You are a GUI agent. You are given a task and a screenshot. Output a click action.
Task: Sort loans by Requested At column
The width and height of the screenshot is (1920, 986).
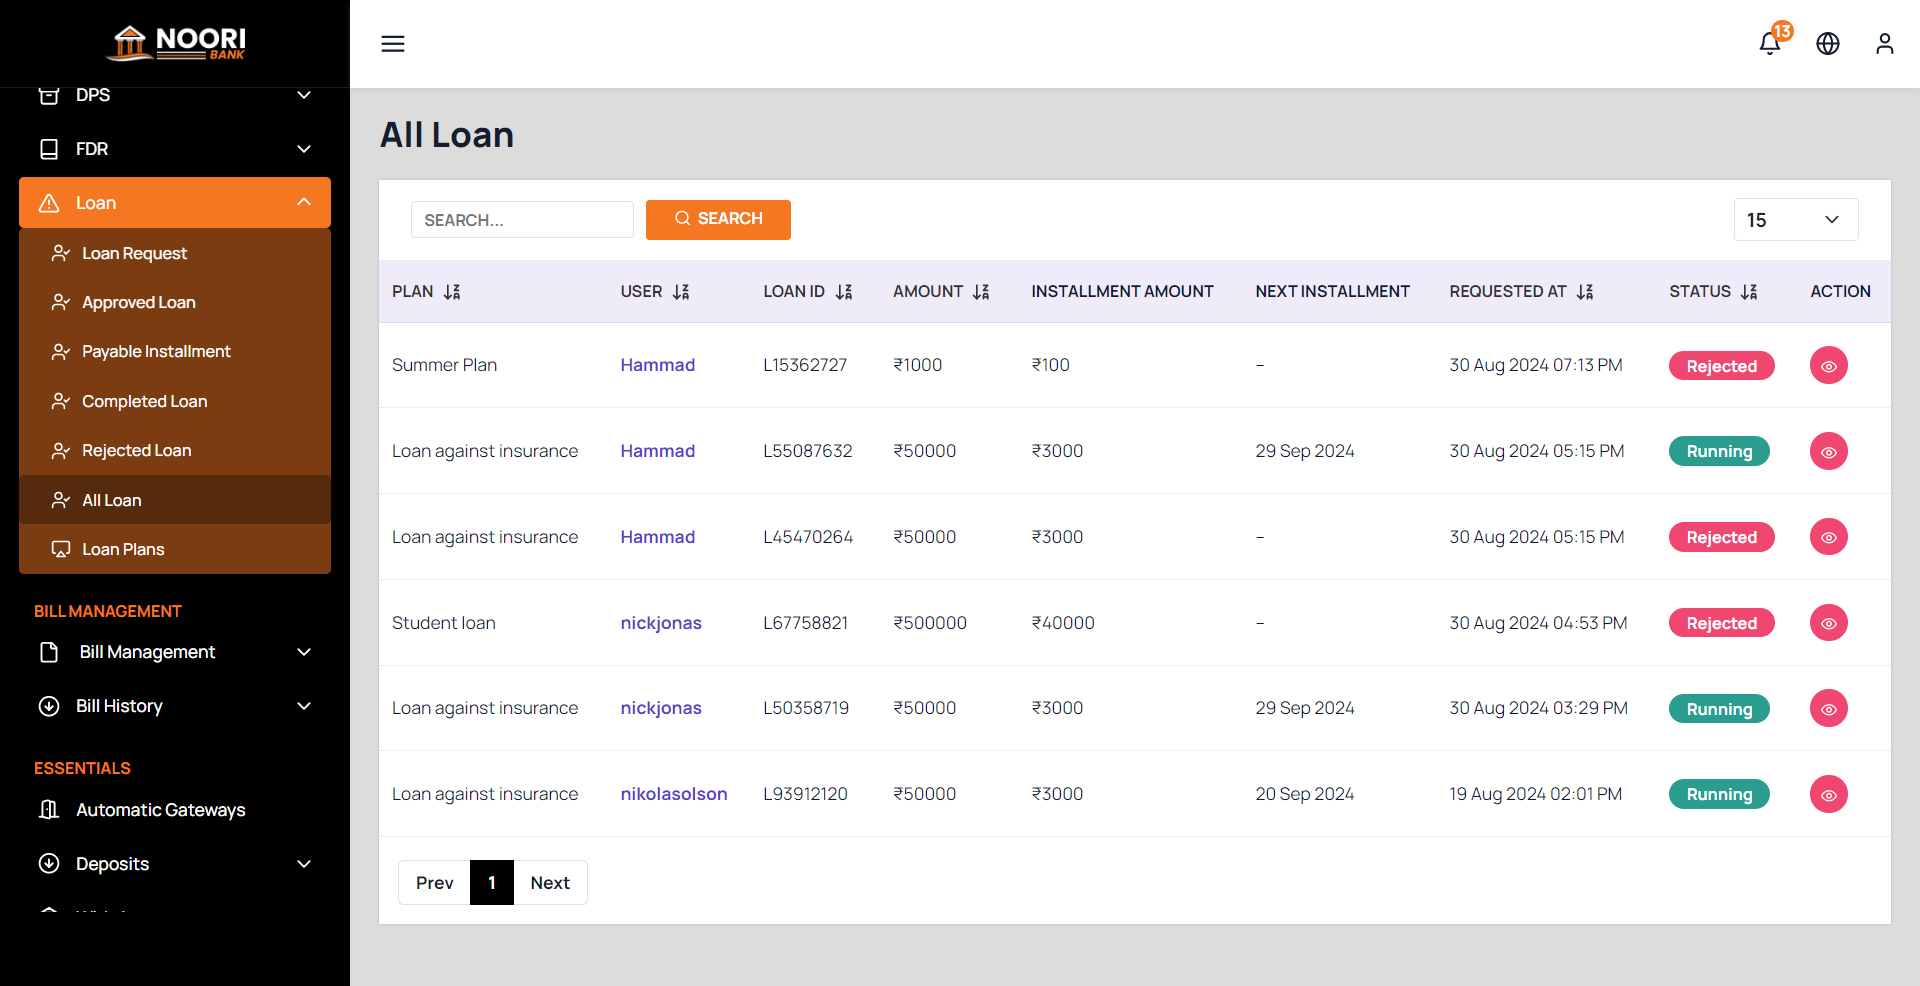click(x=1586, y=292)
